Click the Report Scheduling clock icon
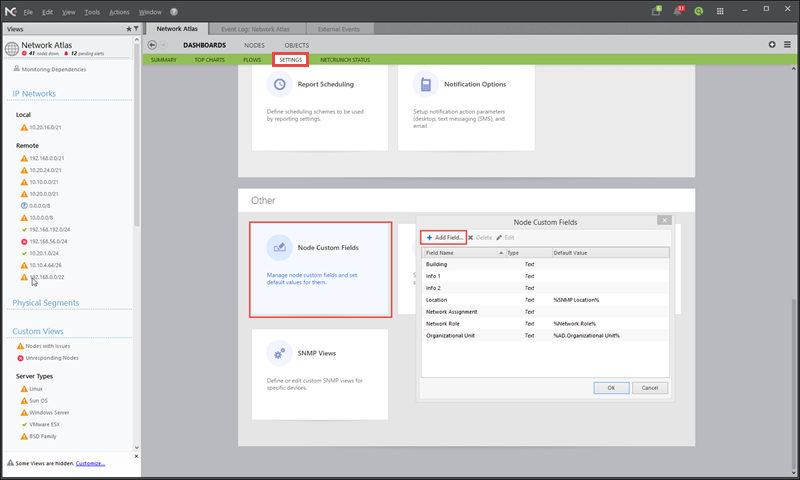800x480 pixels. coord(280,85)
